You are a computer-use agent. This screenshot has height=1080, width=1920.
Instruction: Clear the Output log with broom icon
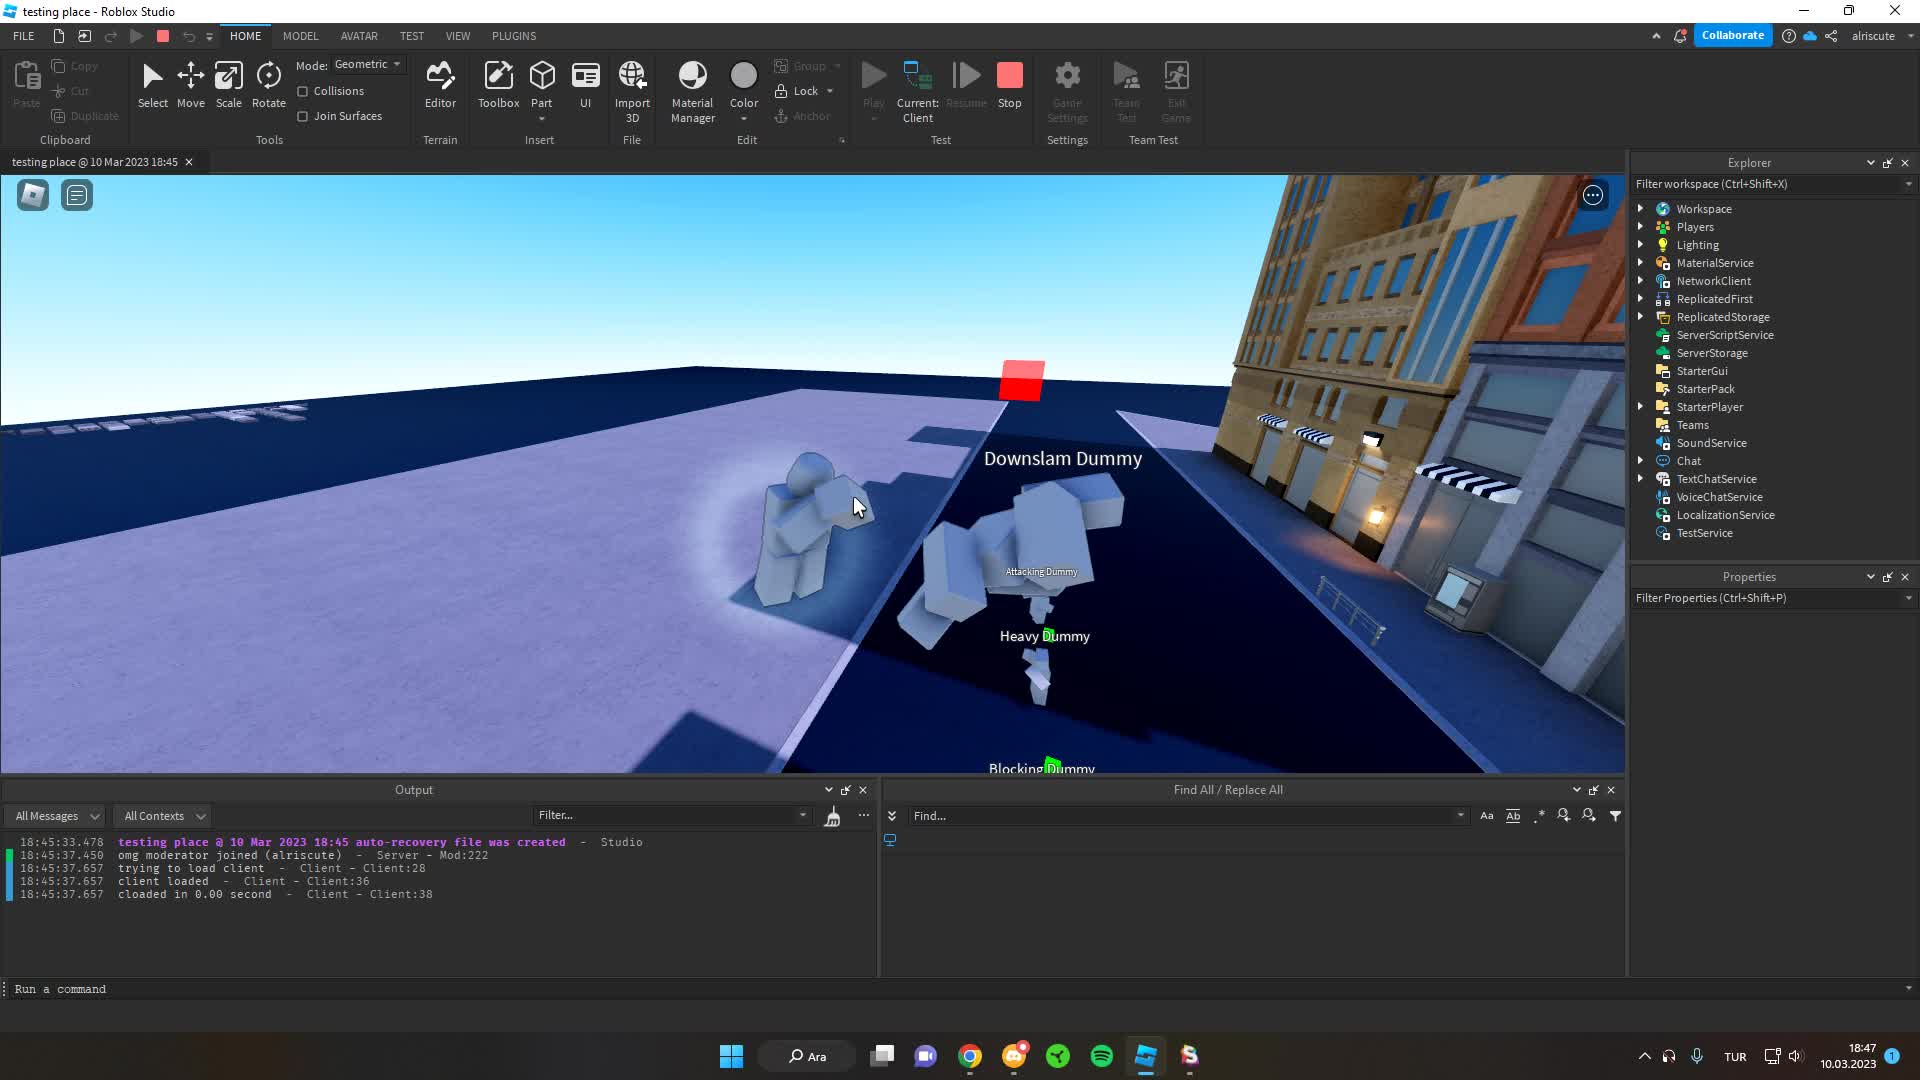pos(832,817)
